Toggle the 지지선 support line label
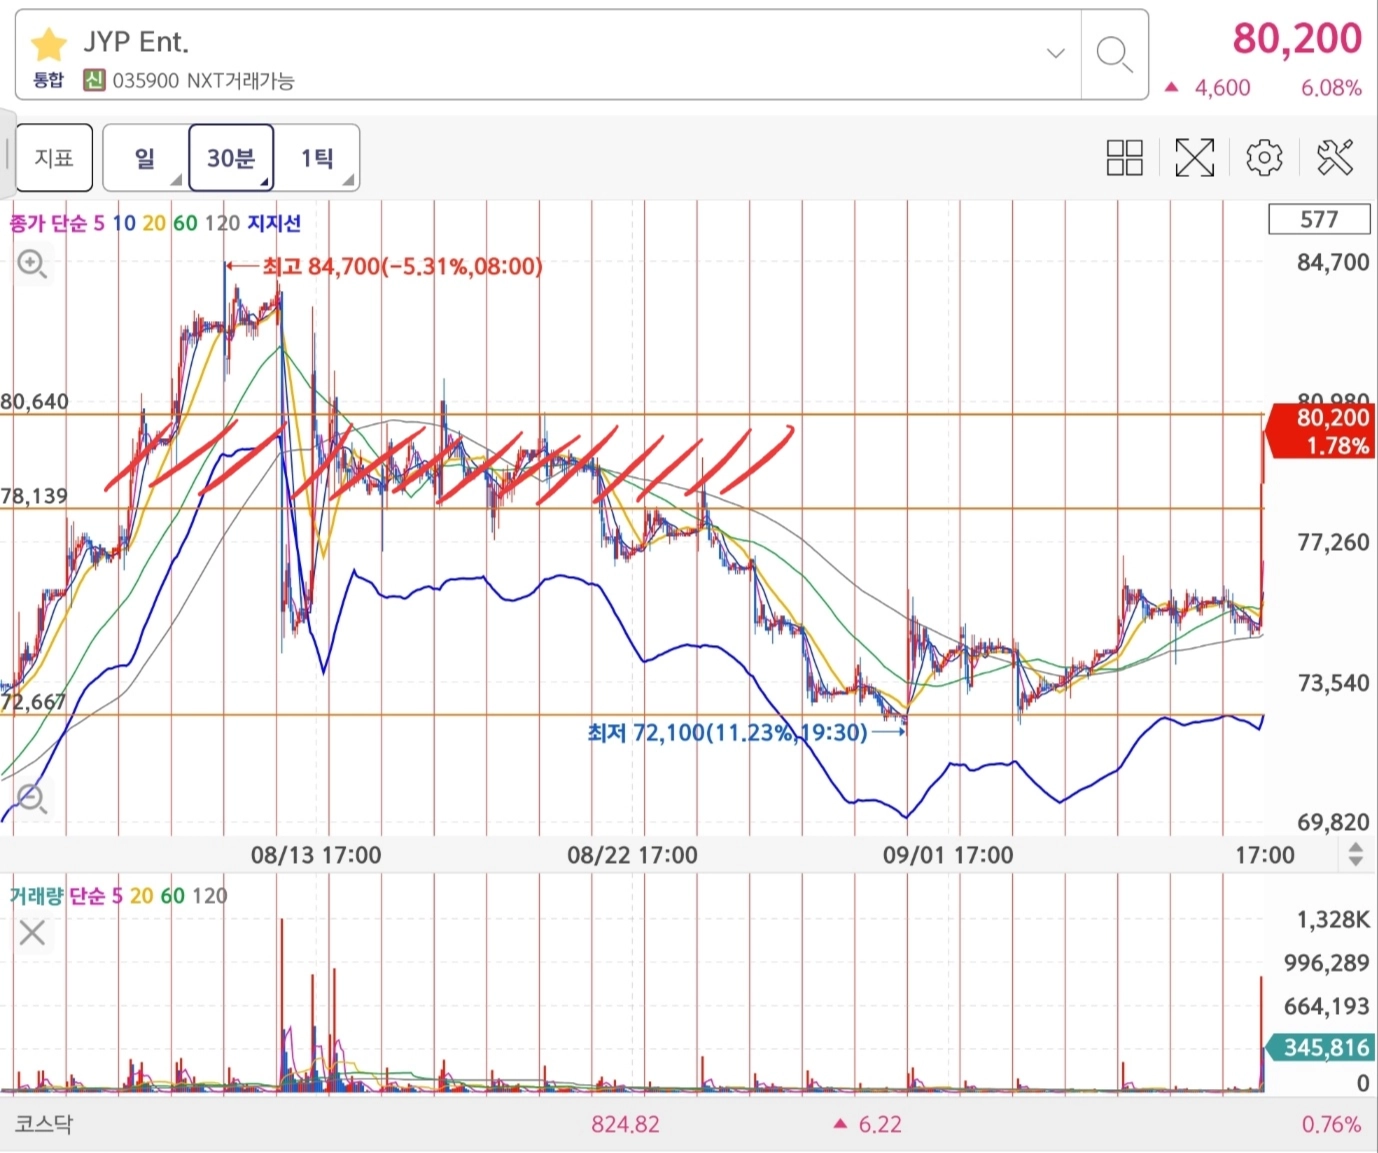Image resolution: width=1378 pixels, height=1153 pixels. click(274, 223)
